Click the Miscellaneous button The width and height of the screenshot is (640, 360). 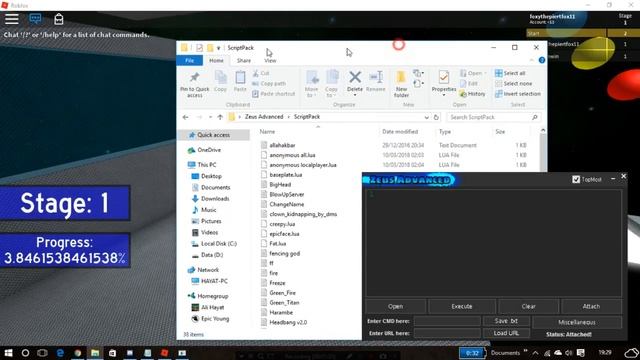(x=577, y=322)
